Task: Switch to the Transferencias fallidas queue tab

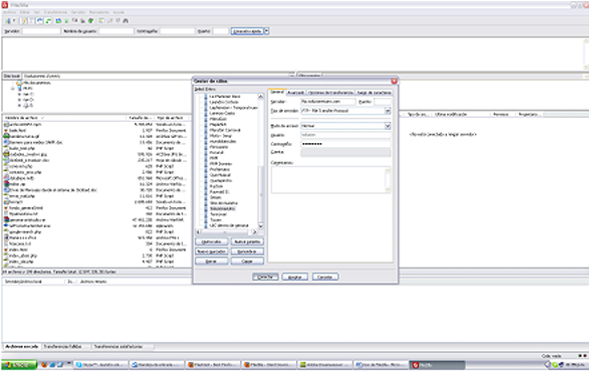Action: point(63,347)
